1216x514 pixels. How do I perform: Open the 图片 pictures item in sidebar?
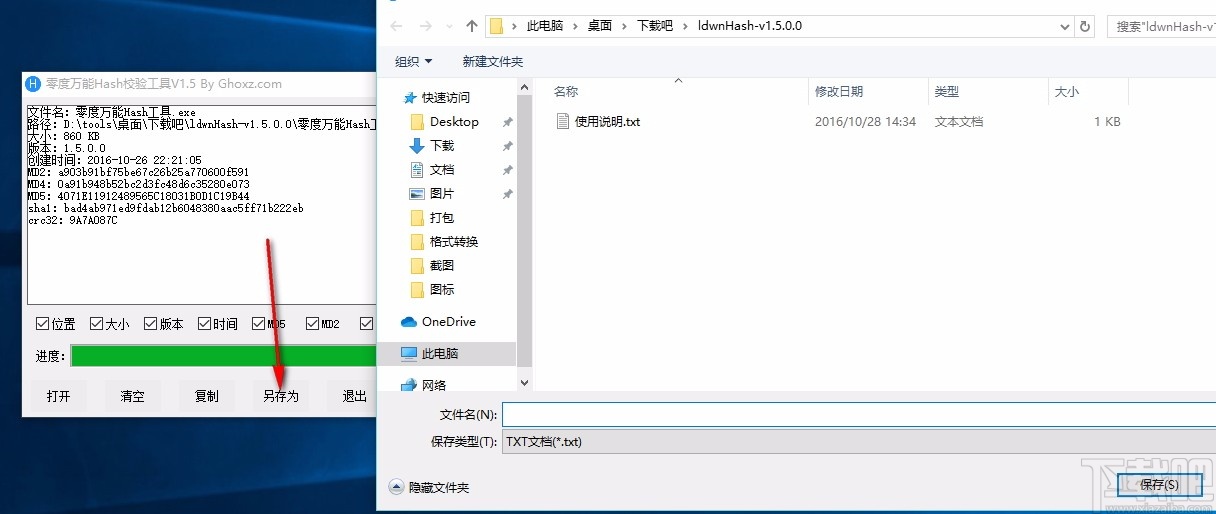click(432, 194)
